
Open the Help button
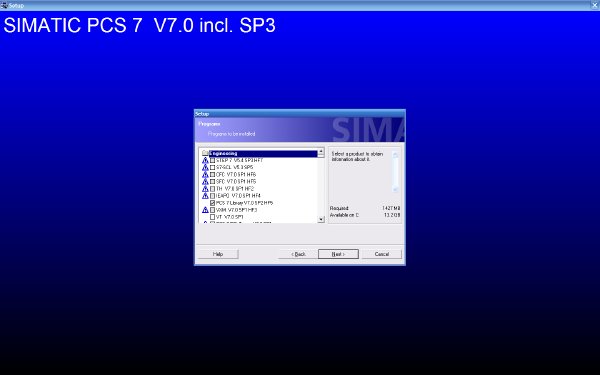[x=218, y=254]
